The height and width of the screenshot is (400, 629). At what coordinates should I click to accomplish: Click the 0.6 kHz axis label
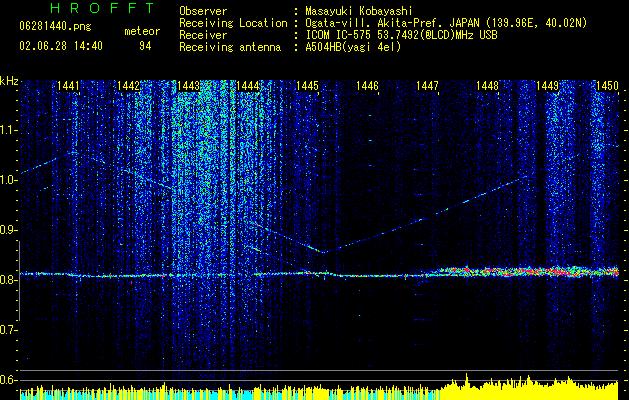tap(8, 380)
